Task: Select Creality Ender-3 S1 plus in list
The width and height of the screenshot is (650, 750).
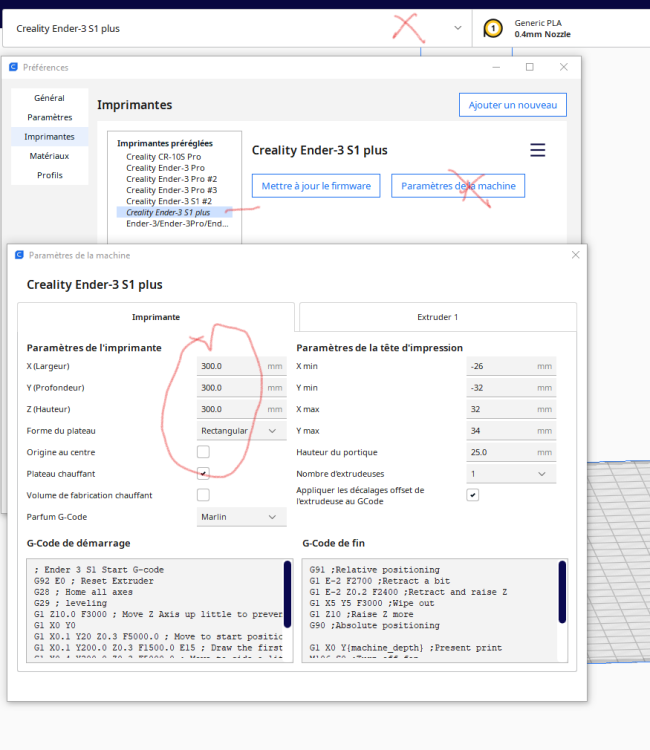Action: click(x=174, y=212)
